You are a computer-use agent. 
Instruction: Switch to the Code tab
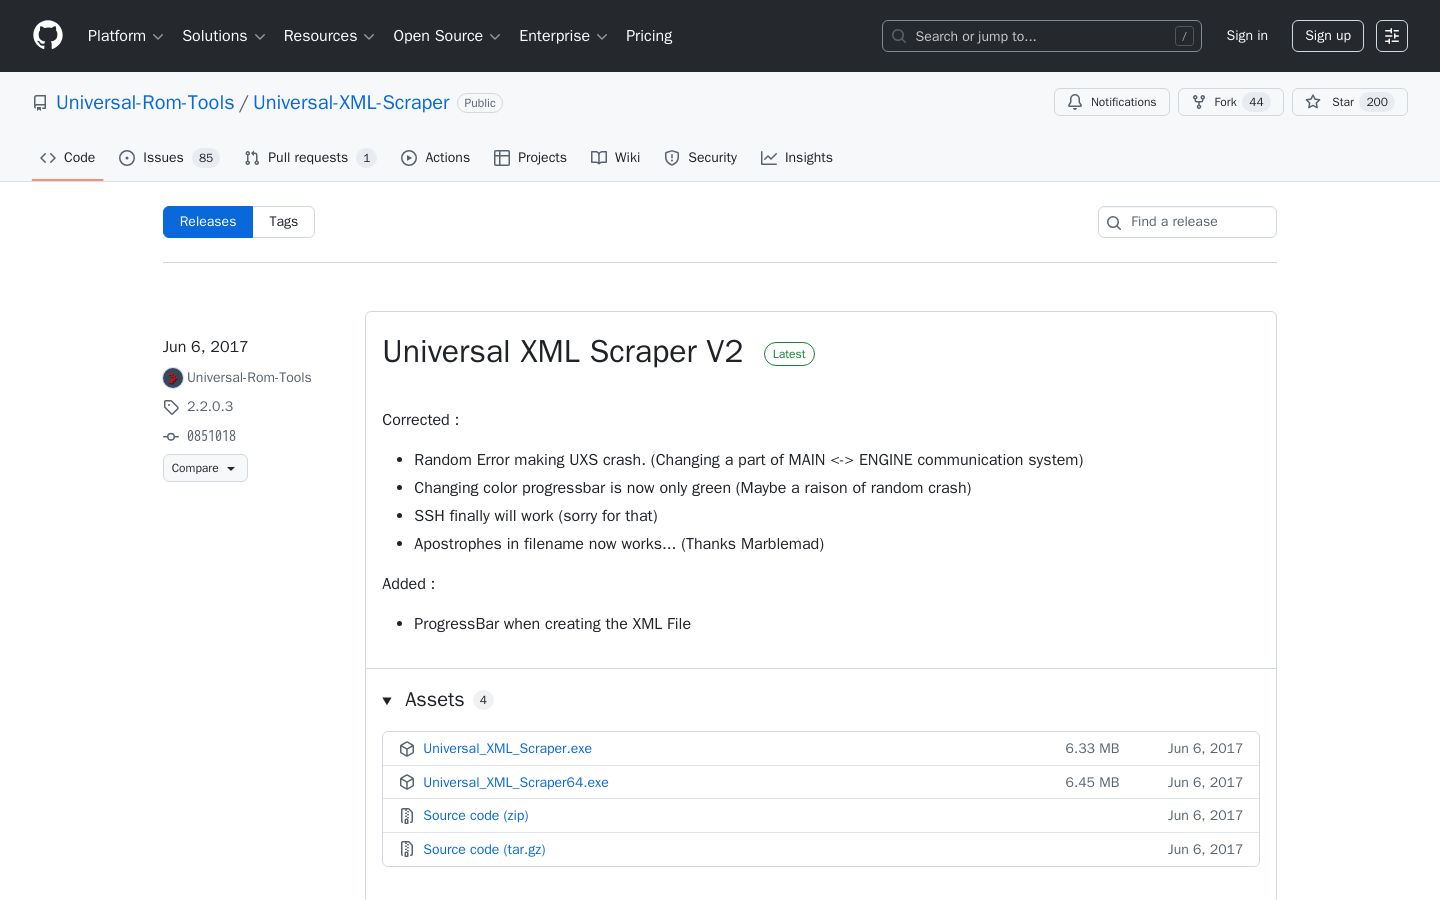point(68,158)
